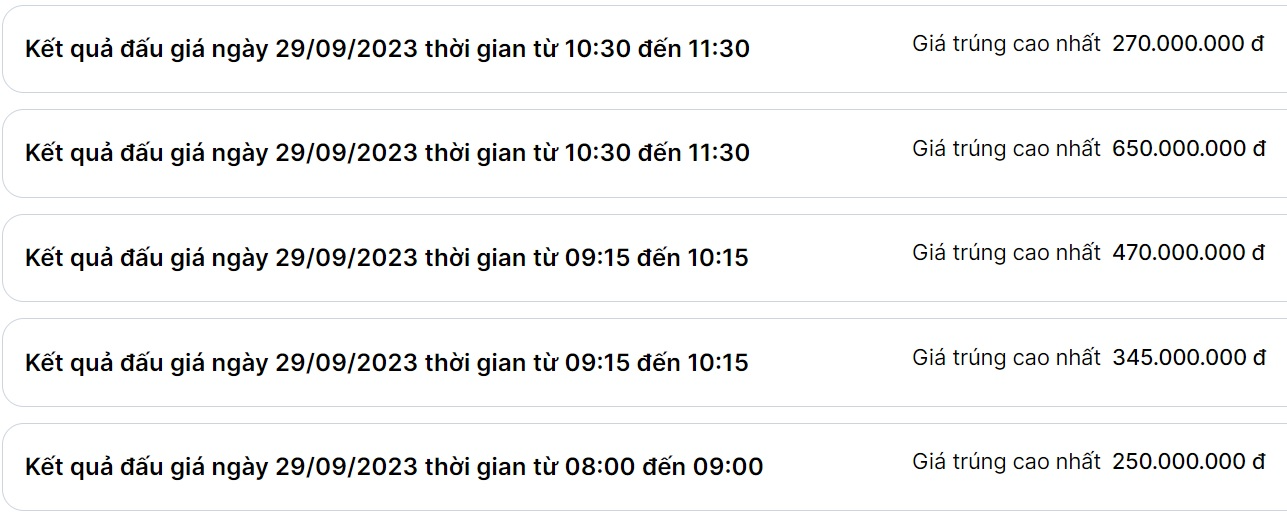The width and height of the screenshot is (1287, 516).
Task: Click "Giá trúng cao nhất" beside 470.000.000 đ
Action: tap(1006, 253)
